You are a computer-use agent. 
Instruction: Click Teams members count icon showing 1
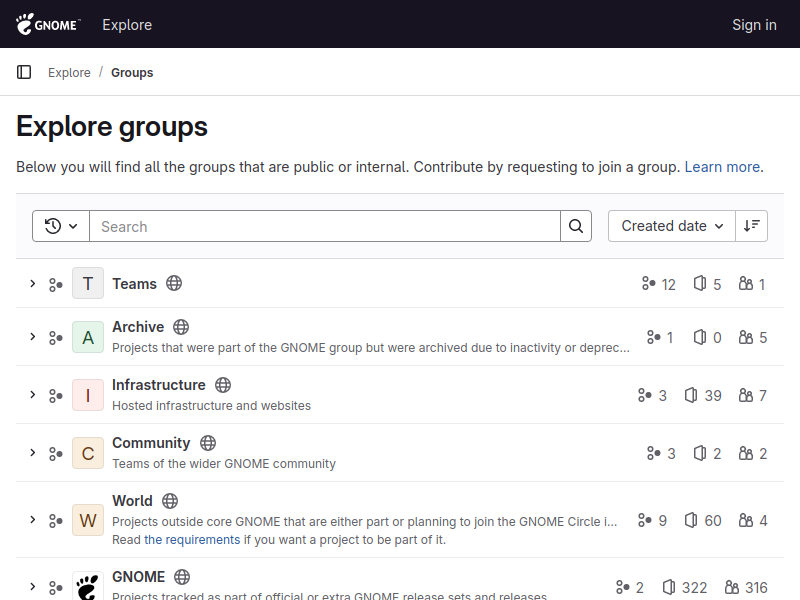pos(746,283)
